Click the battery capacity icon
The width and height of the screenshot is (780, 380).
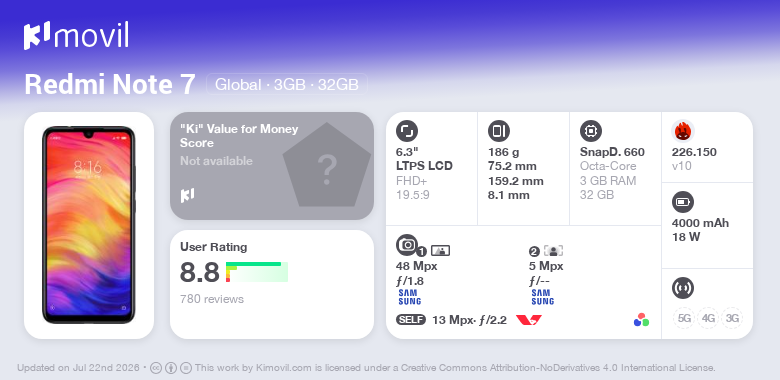683,202
